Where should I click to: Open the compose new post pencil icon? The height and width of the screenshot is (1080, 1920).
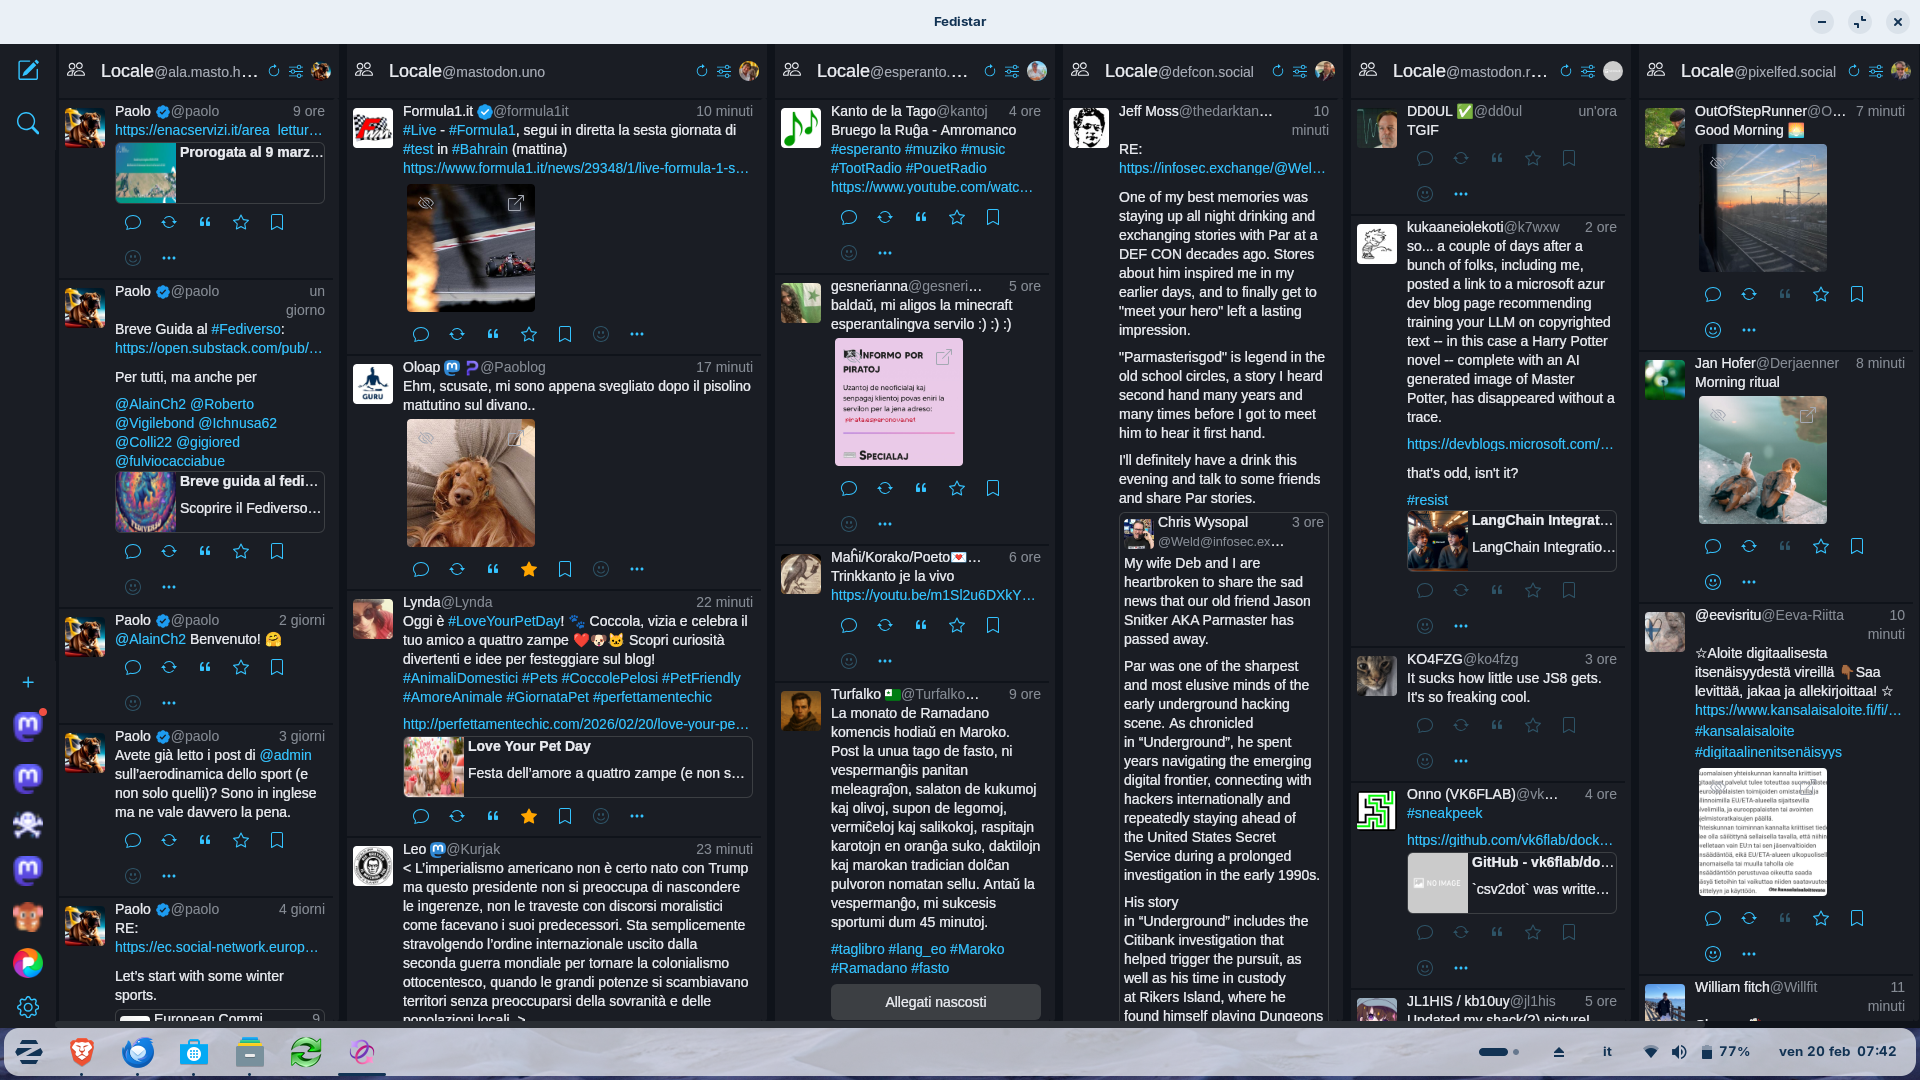click(x=28, y=70)
